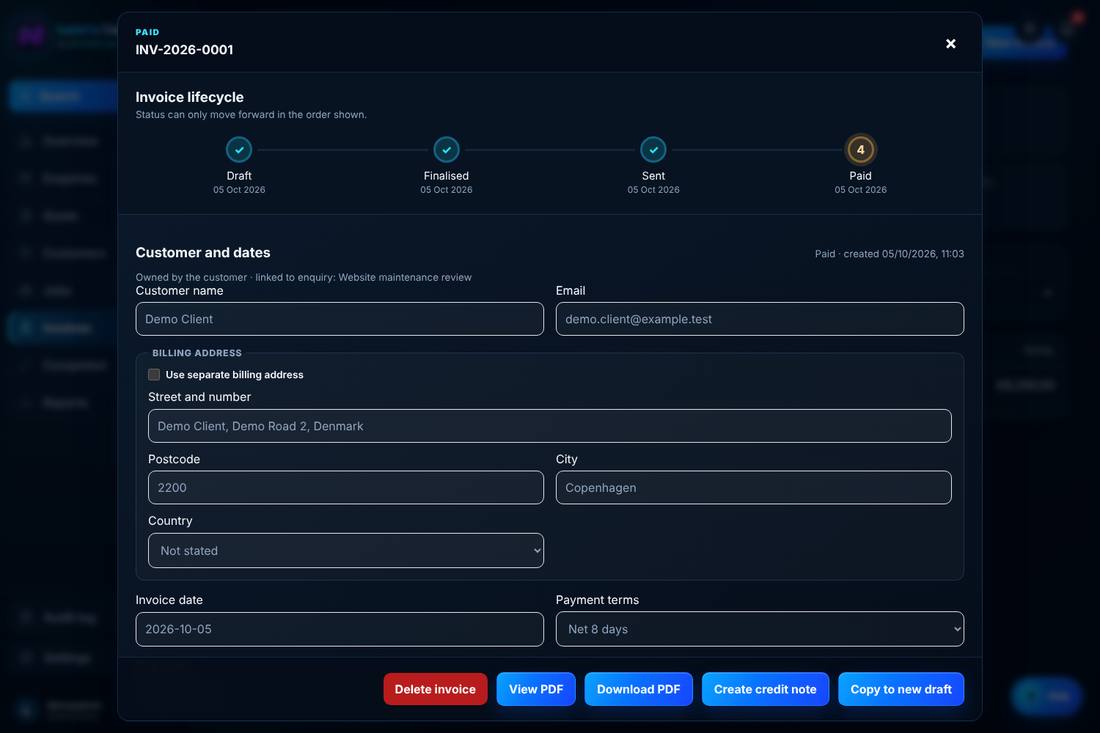The height and width of the screenshot is (733, 1100).
Task: Close the invoice dialog with the X icon
Action: tap(951, 43)
